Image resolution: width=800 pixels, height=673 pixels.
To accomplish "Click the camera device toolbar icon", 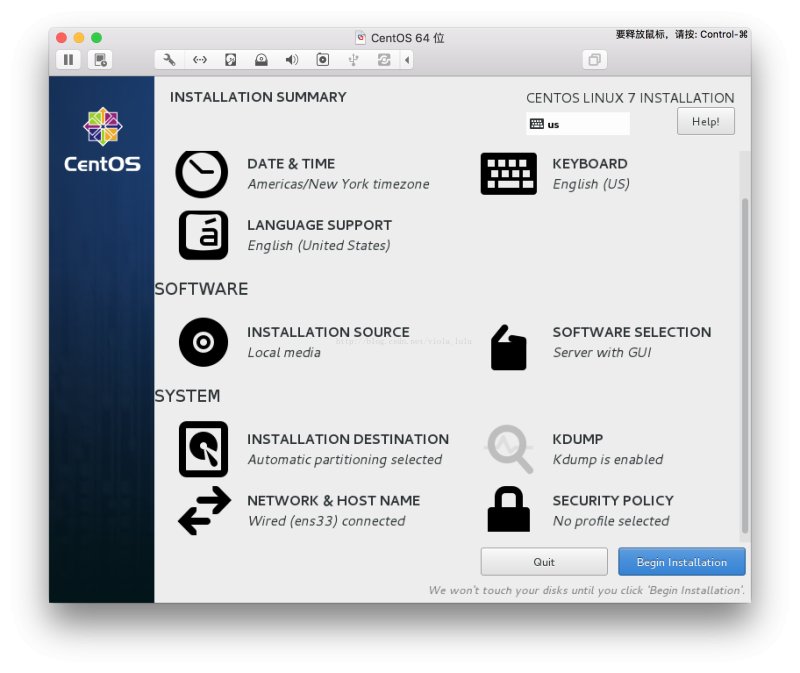I will (x=322, y=60).
